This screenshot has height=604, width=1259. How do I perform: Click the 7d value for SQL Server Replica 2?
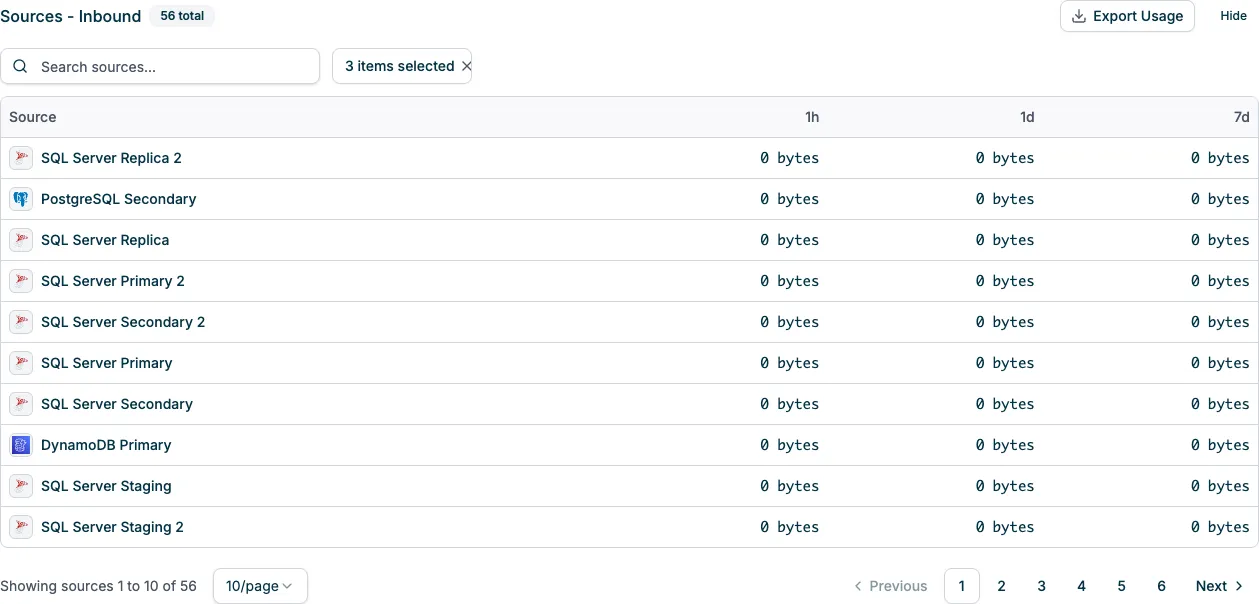pyautogui.click(x=1220, y=158)
